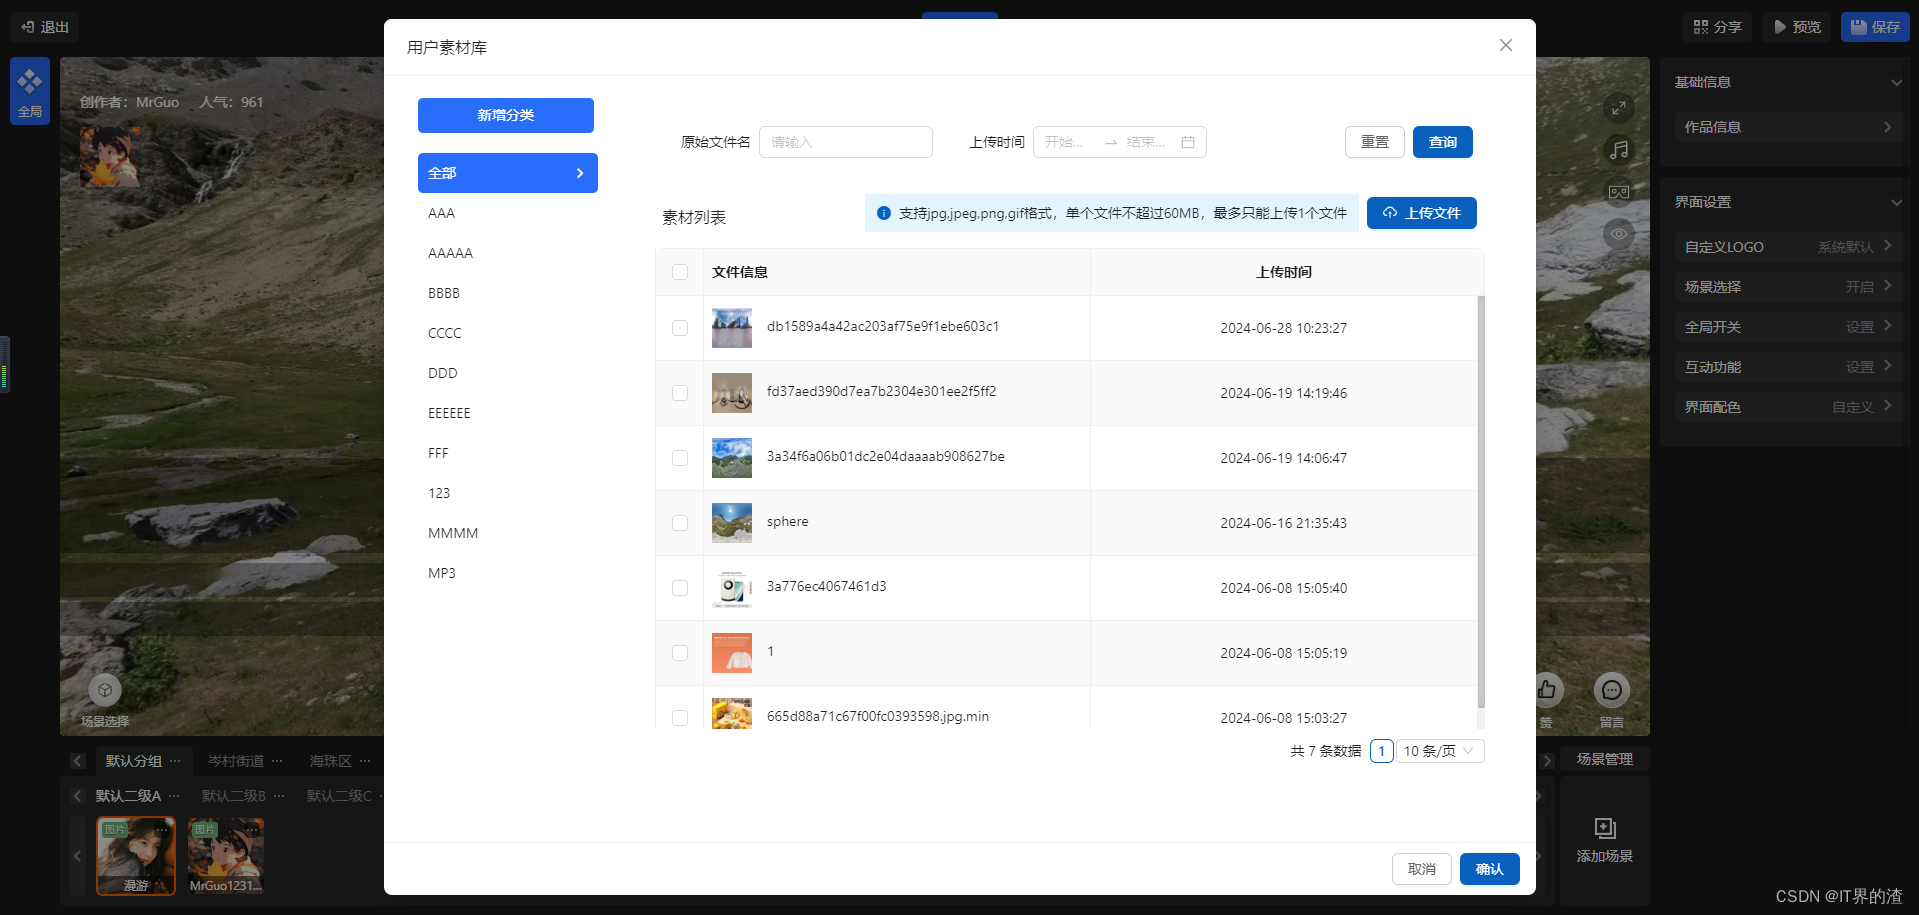Toggle fullscreen with the expand arrows icon
1919x915 pixels.
tap(1618, 108)
